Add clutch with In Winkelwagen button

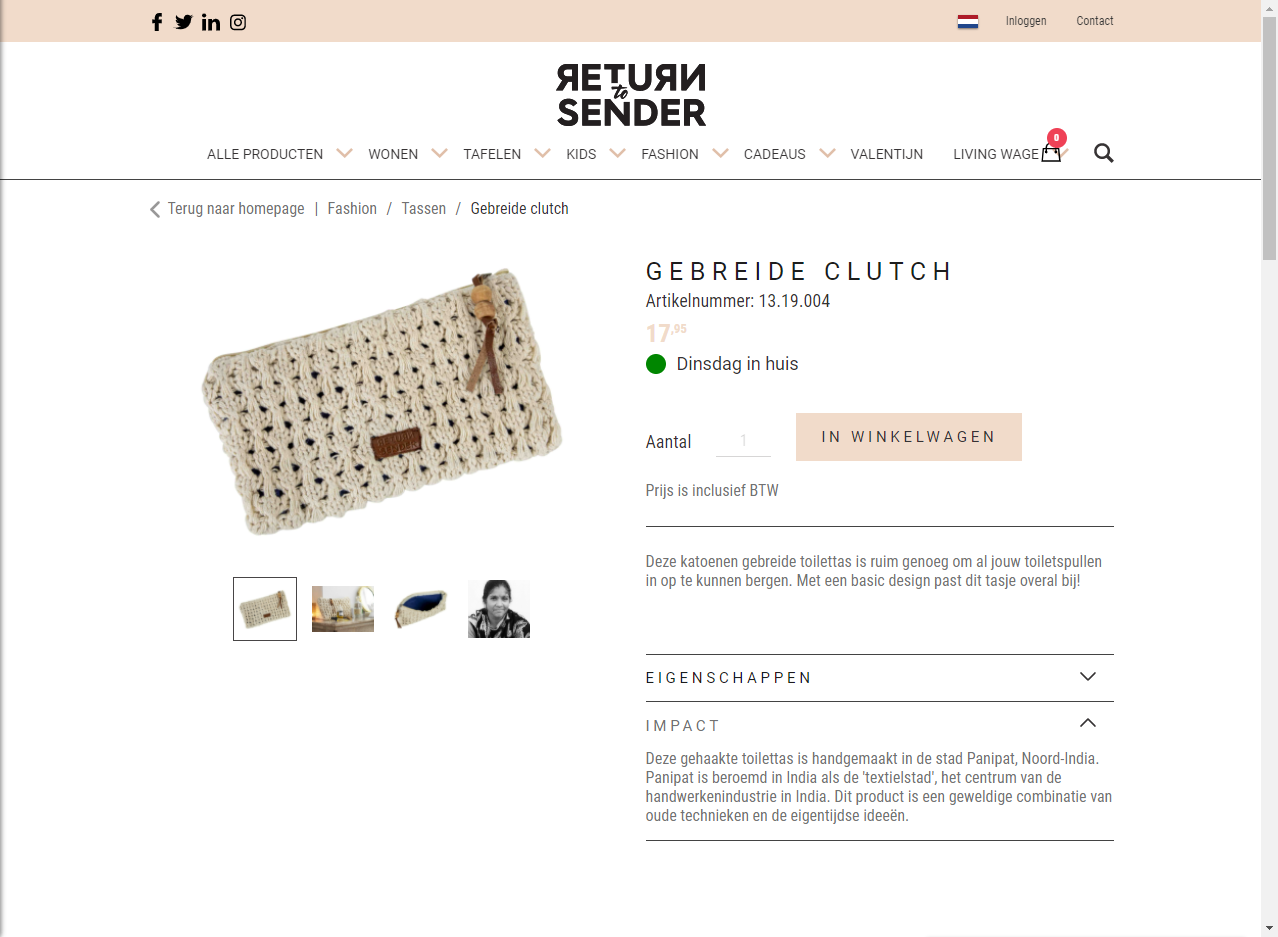click(x=908, y=437)
